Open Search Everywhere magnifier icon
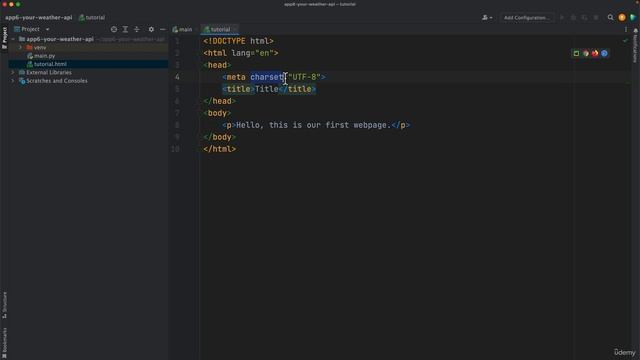The height and width of the screenshot is (360, 640). coord(610,18)
